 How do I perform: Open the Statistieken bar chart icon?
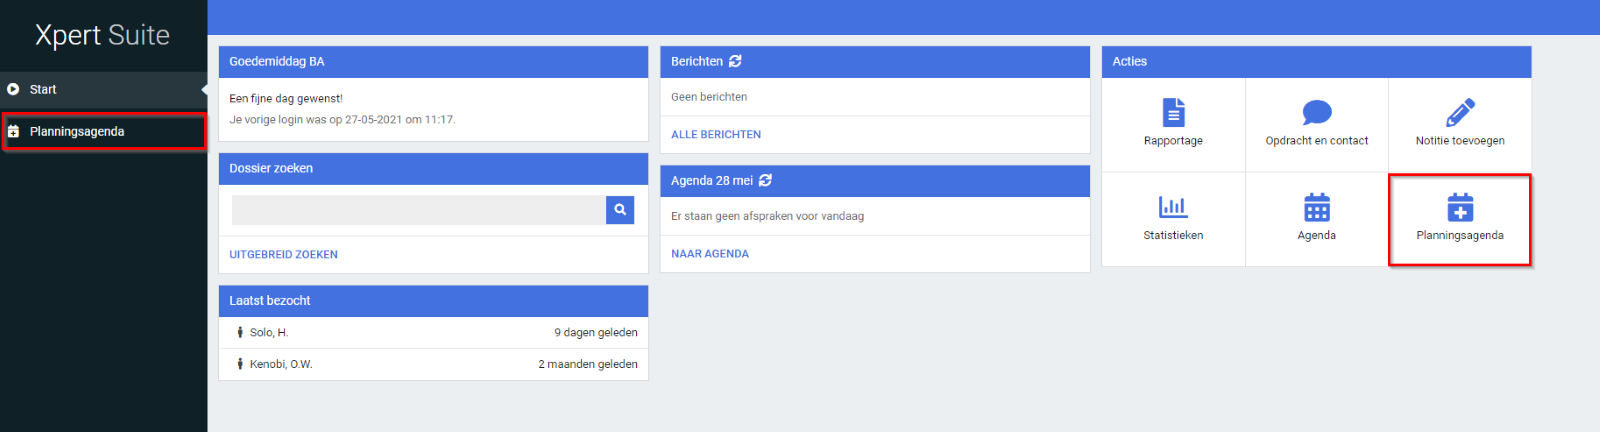[x=1173, y=207]
